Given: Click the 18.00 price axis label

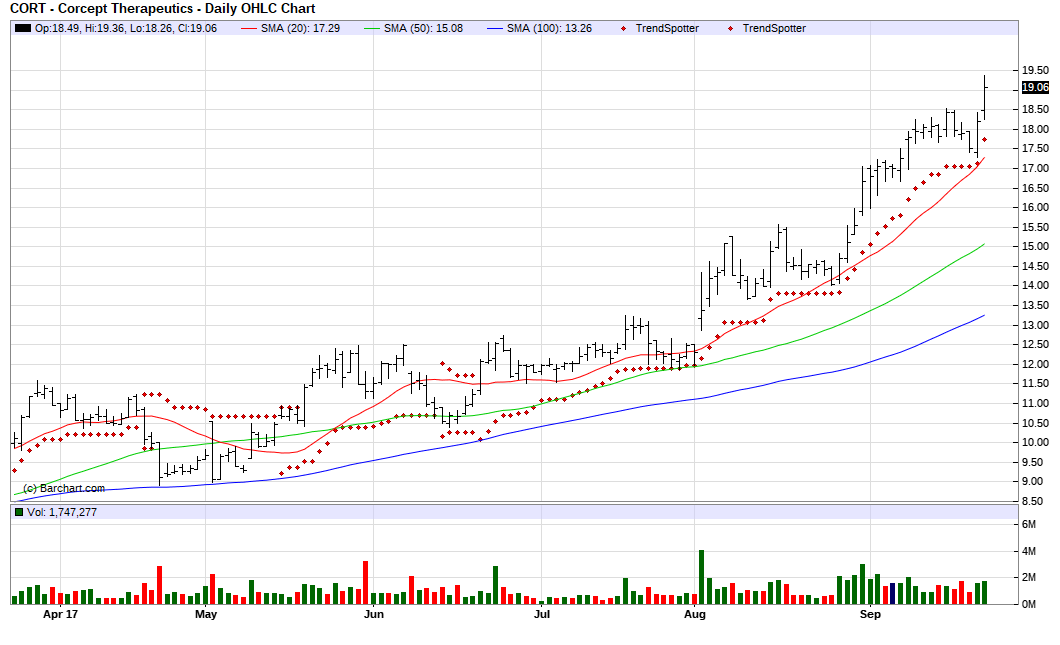Looking at the screenshot, I should point(1035,129).
